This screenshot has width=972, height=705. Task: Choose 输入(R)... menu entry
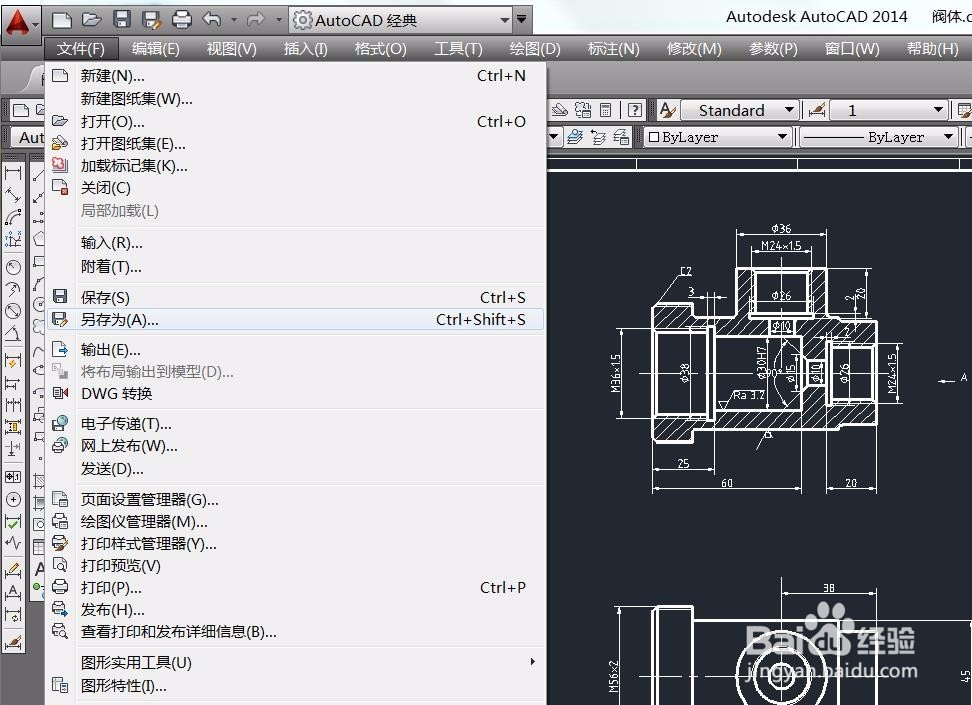tap(295, 243)
